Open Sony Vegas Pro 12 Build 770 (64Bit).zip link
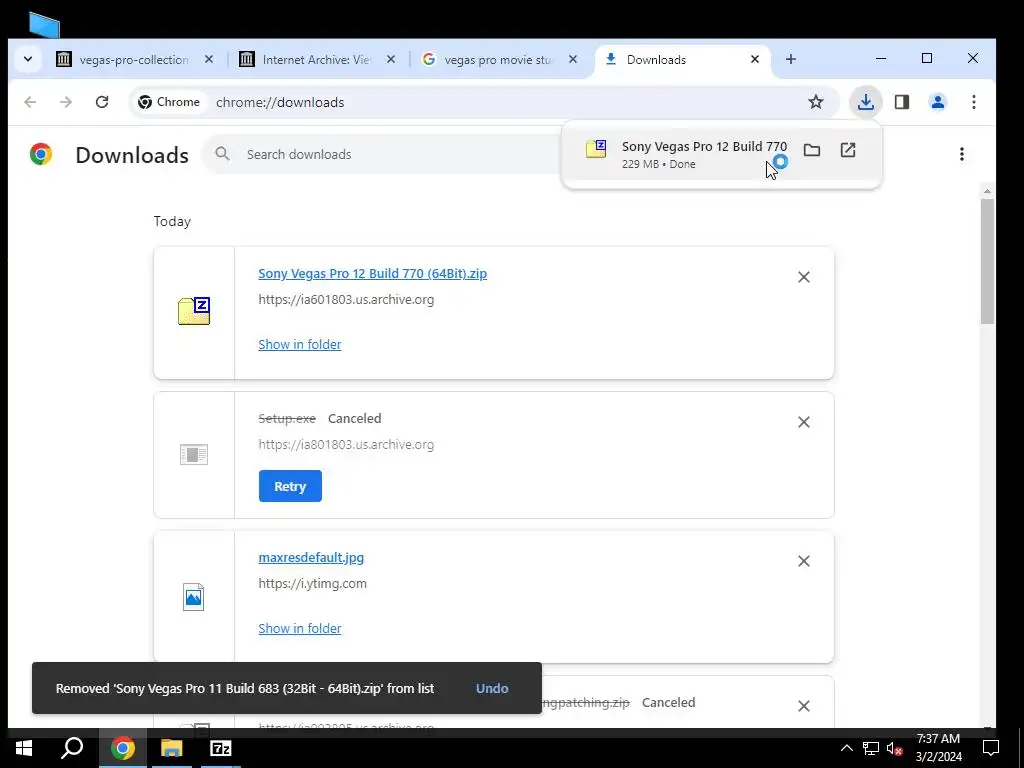Screen dimensions: 1024x768 [372, 274]
